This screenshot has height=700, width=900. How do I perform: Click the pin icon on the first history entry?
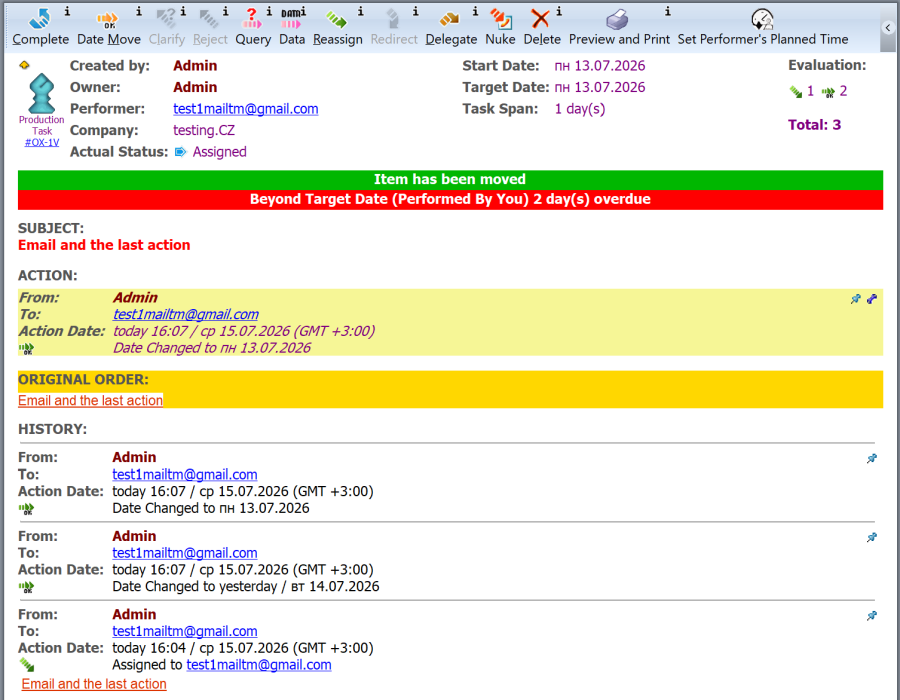[872, 458]
